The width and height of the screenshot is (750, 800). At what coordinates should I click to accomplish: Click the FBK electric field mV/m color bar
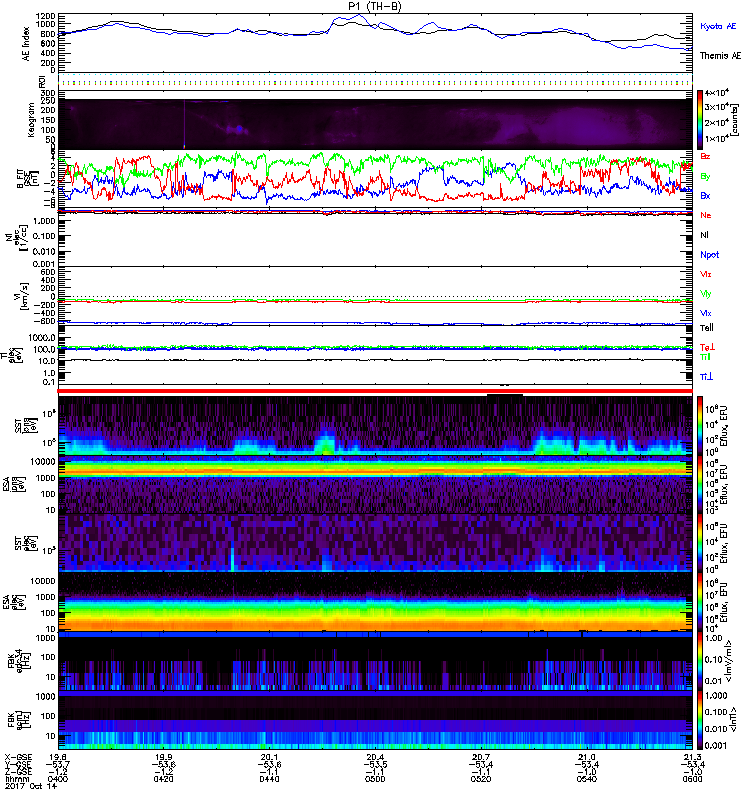coord(699,661)
